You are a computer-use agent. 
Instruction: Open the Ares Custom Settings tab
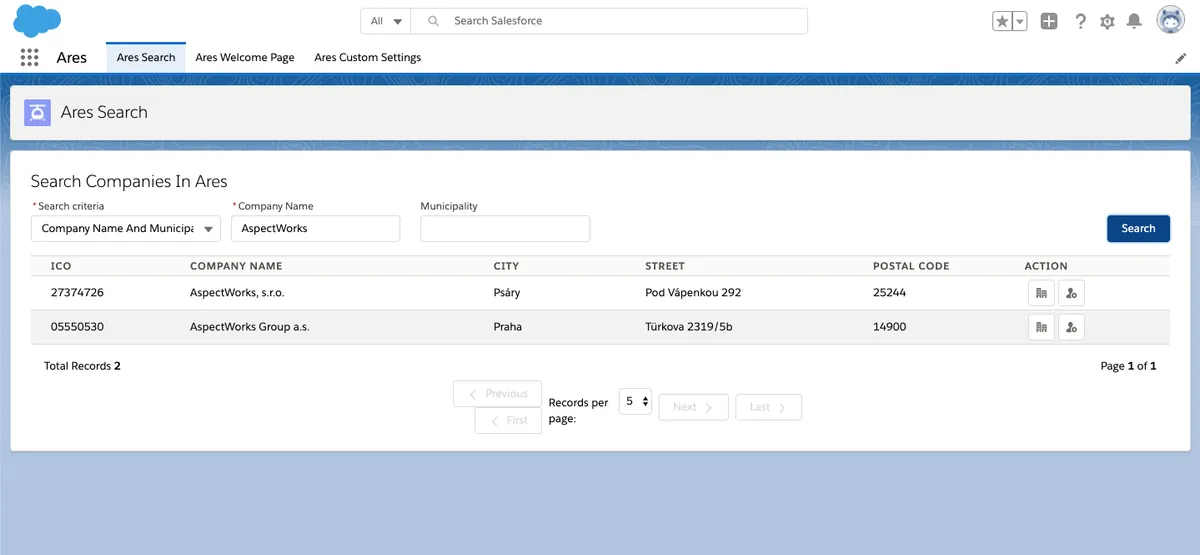tap(368, 58)
